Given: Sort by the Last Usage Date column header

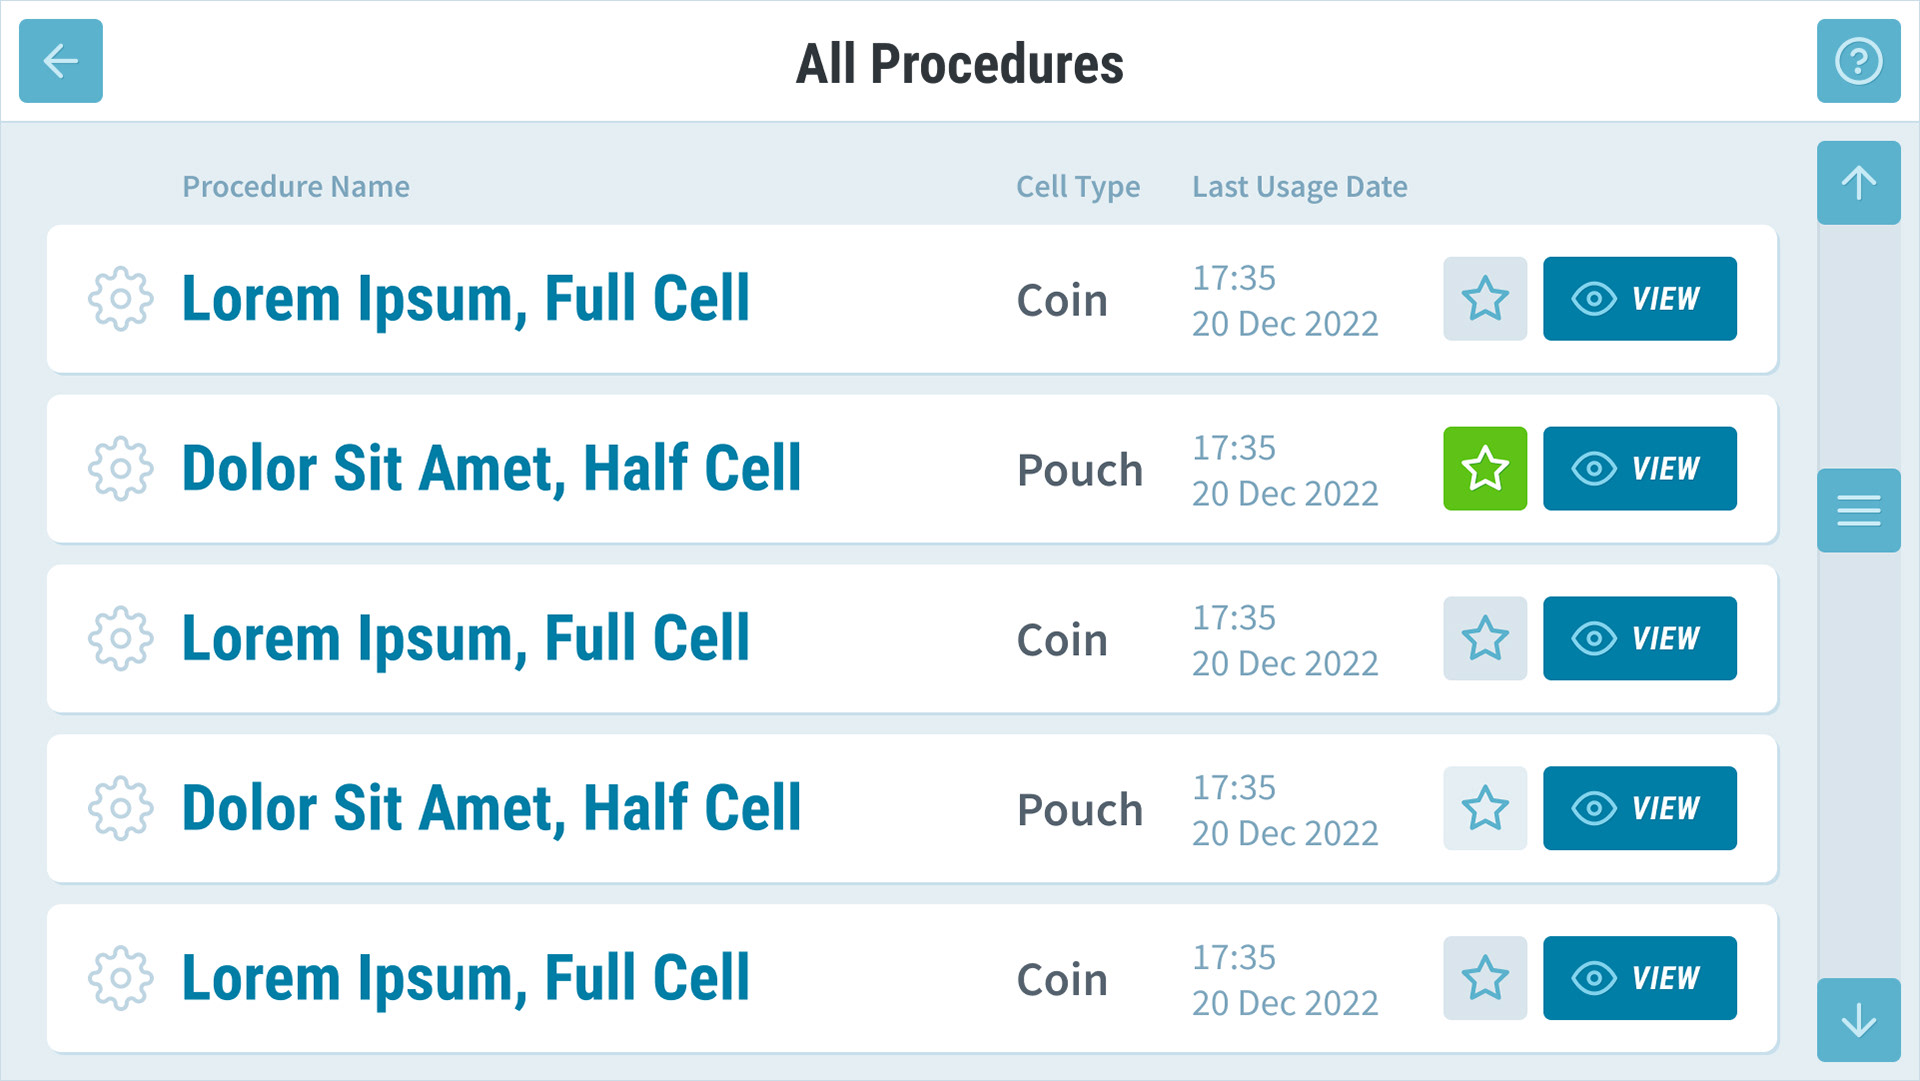Looking at the screenshot, I should coord(1299,187).
